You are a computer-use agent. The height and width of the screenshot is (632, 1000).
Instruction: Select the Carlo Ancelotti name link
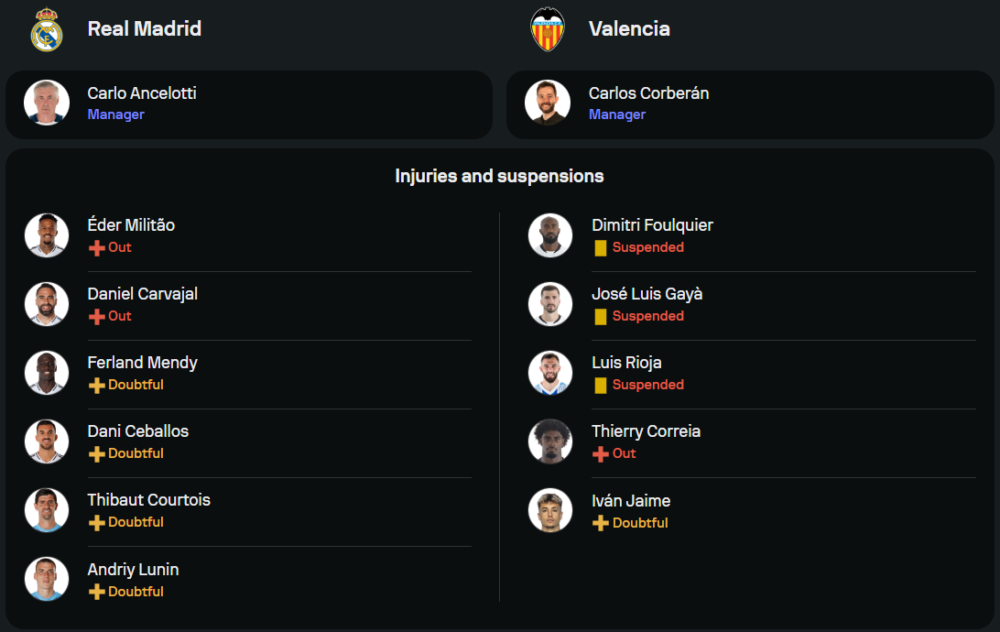[142, 93]
